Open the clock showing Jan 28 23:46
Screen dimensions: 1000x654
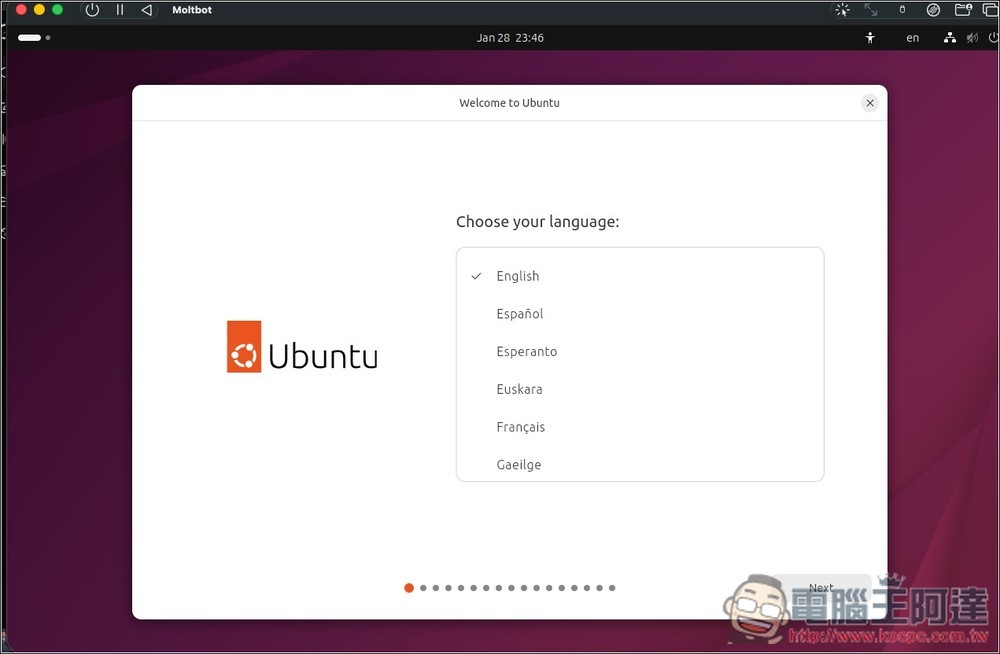click(510, 37)
